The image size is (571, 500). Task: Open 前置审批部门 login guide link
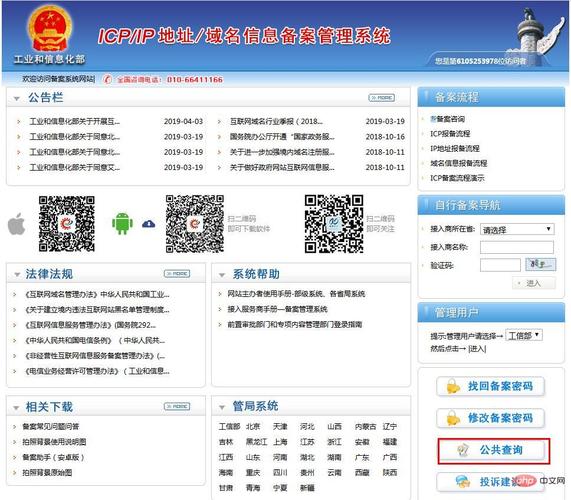[295, 324]
